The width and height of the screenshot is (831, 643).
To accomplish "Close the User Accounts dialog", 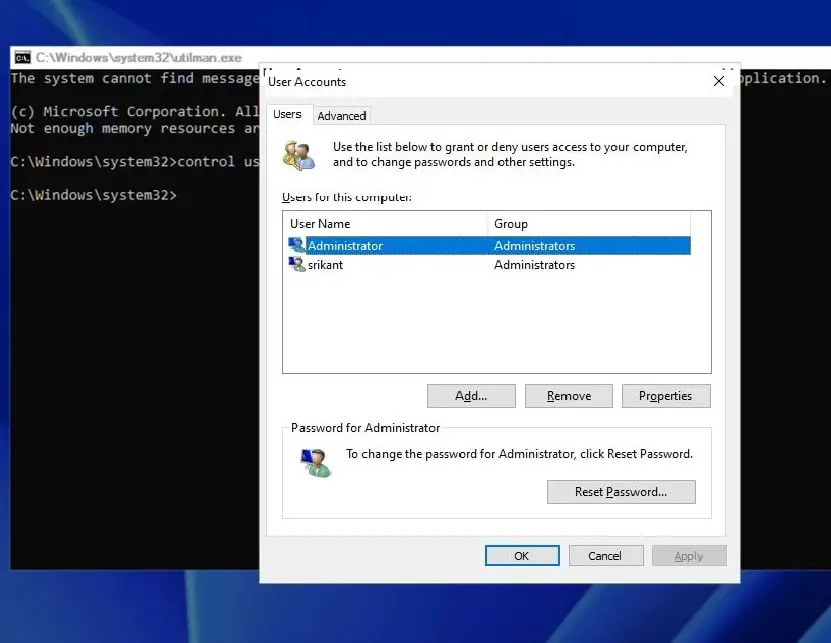I will click(719, 81).
